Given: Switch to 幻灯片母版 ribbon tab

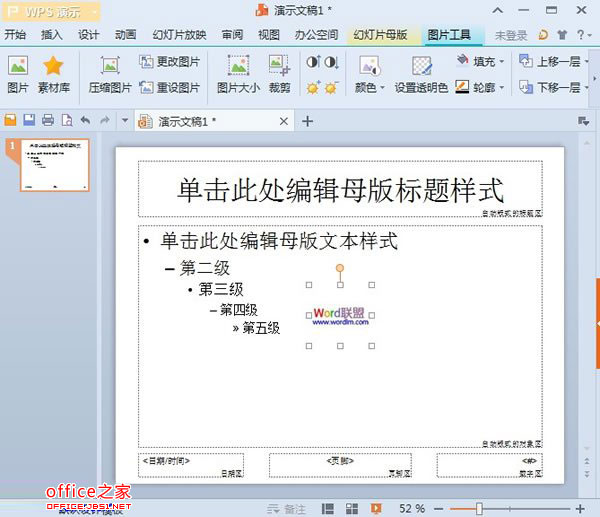Looking at the screenshot, I should click(380, 35).
